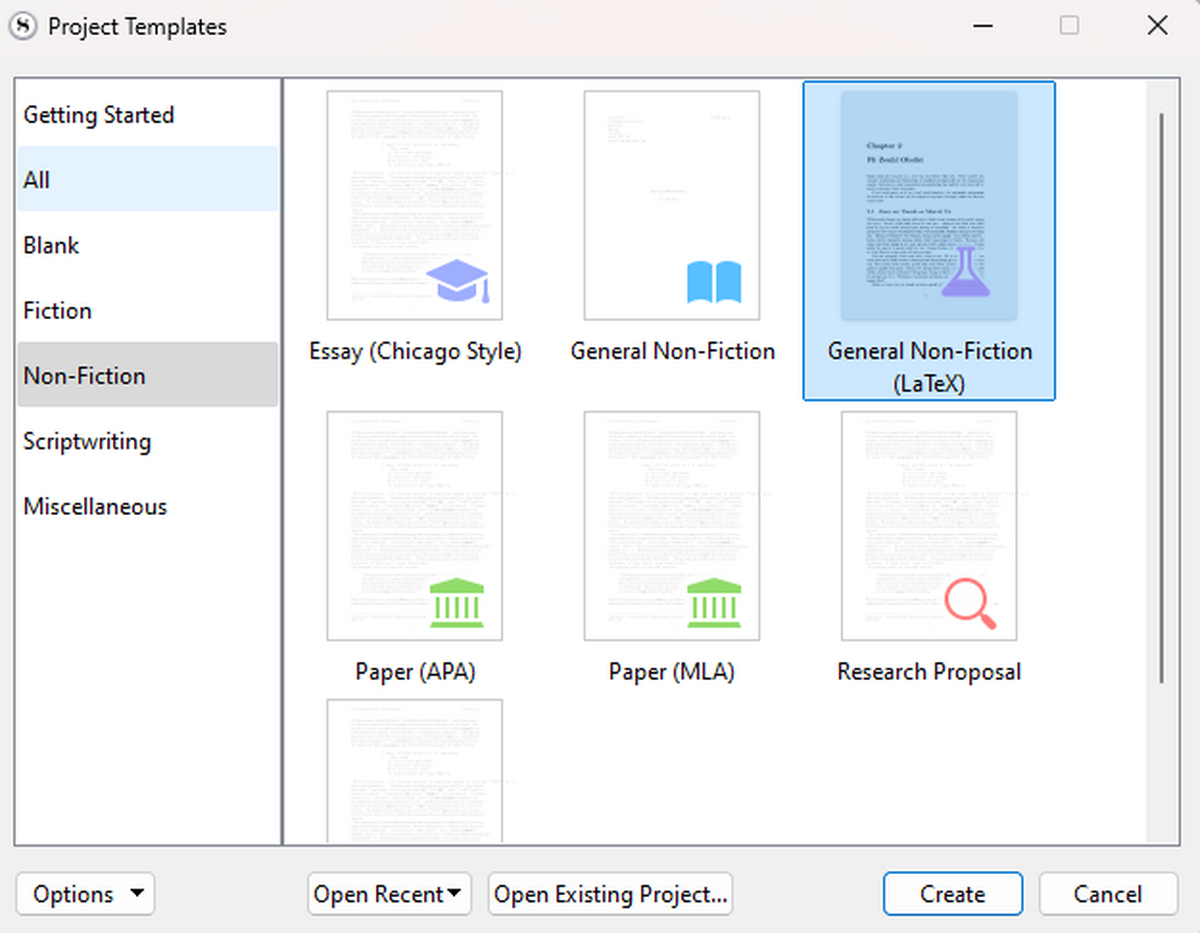Image resolution: width=1200 pixels, height=933 pixels.
Task: Switch to the Fiction category
Action: (x=57, y=310)
